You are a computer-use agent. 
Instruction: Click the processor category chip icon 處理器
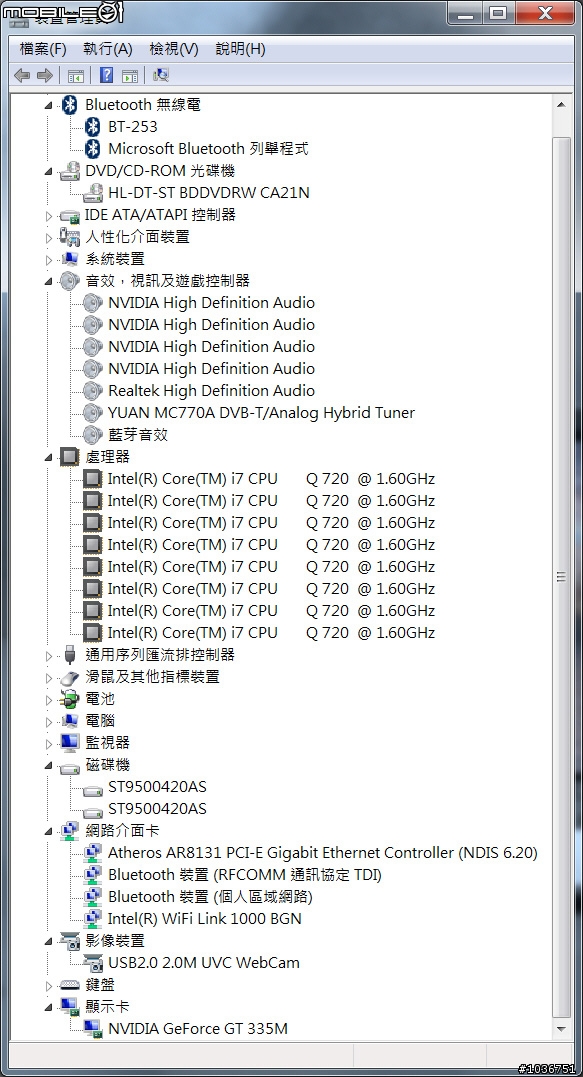69,456
